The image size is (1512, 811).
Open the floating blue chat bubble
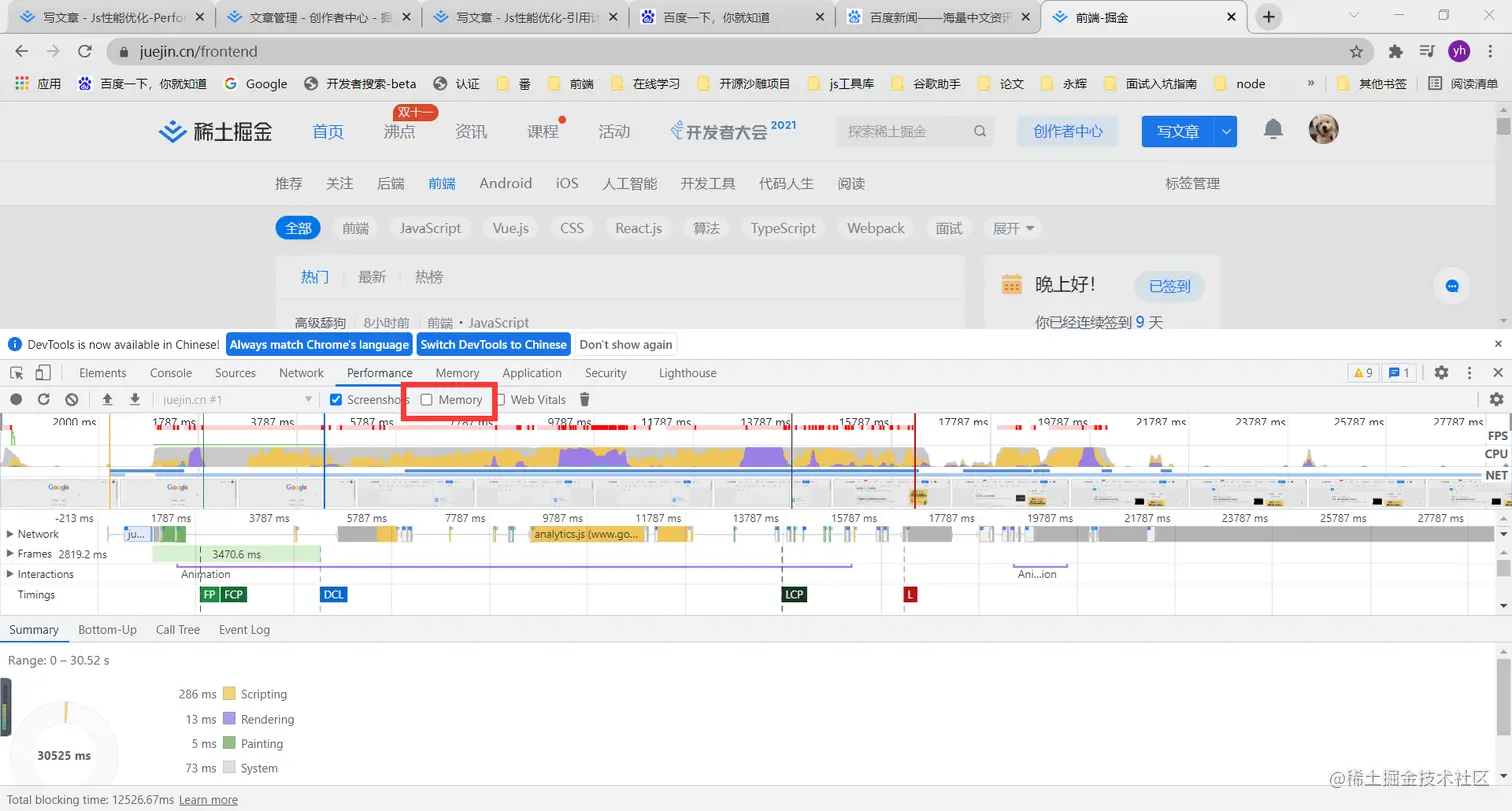[1451, 286]
